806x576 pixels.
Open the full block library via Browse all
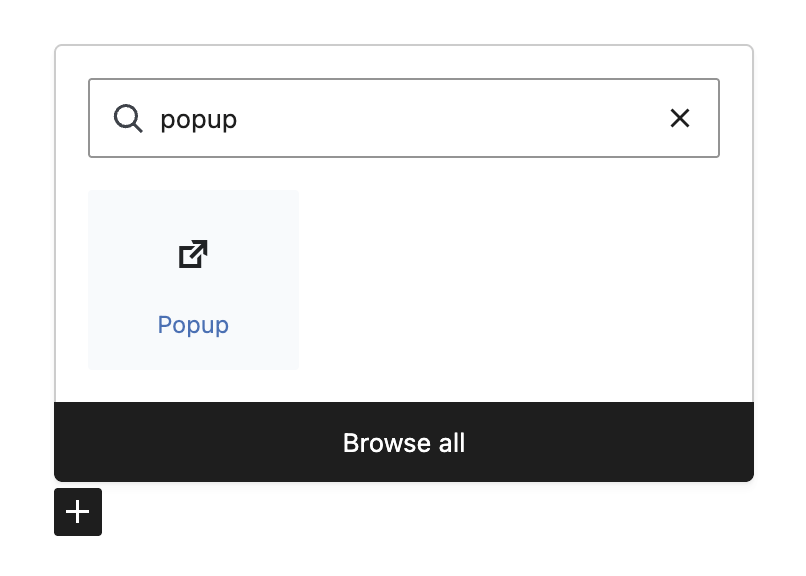[x=403, y=443]
